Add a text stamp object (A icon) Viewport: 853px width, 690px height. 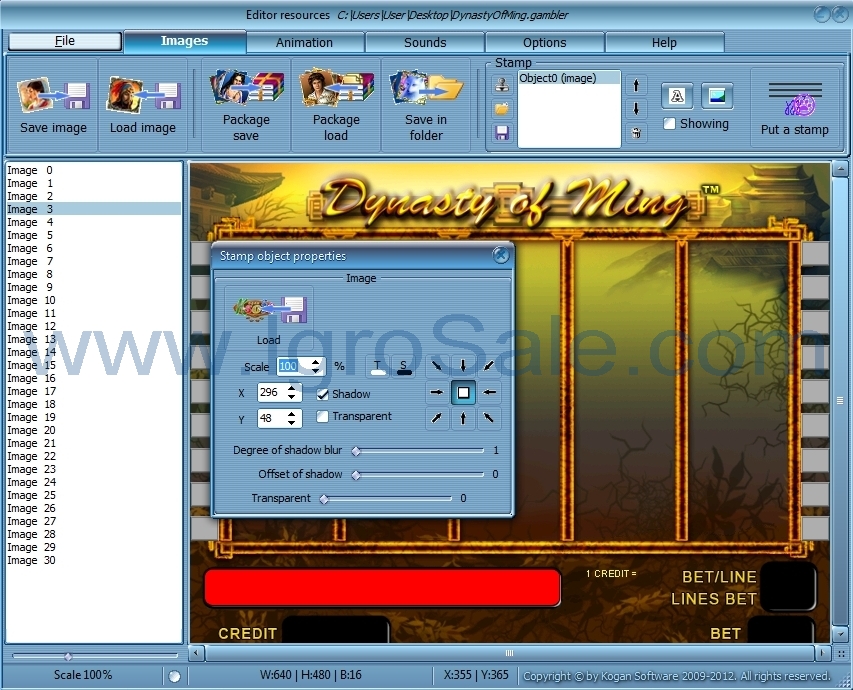click(x=677, y=96)
